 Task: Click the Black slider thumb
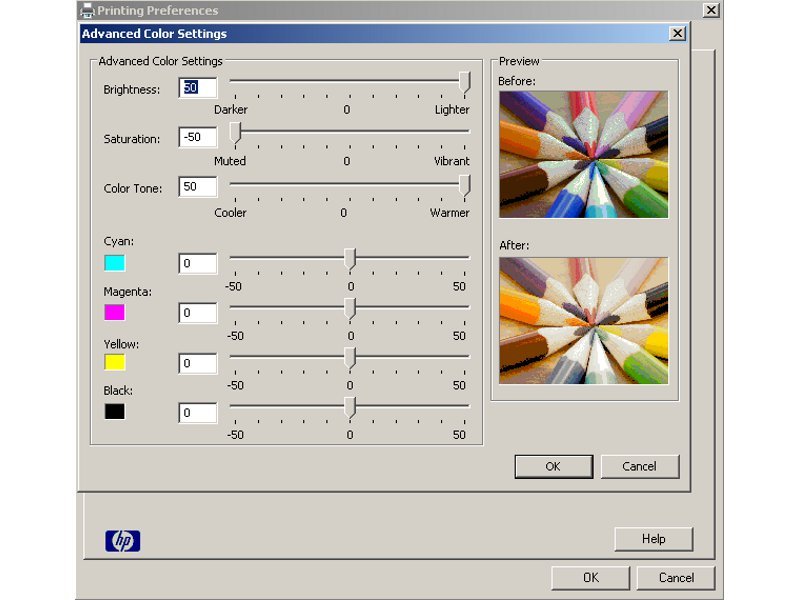coord(350,408)
